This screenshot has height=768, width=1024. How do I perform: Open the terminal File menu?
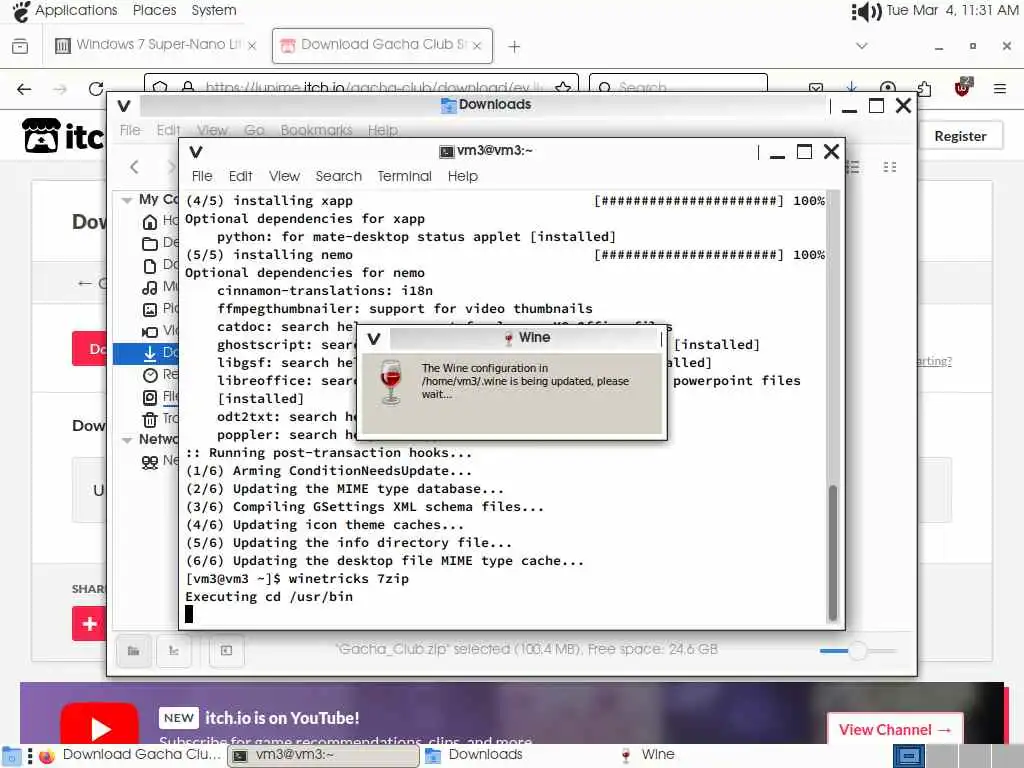tap(202, 176)
